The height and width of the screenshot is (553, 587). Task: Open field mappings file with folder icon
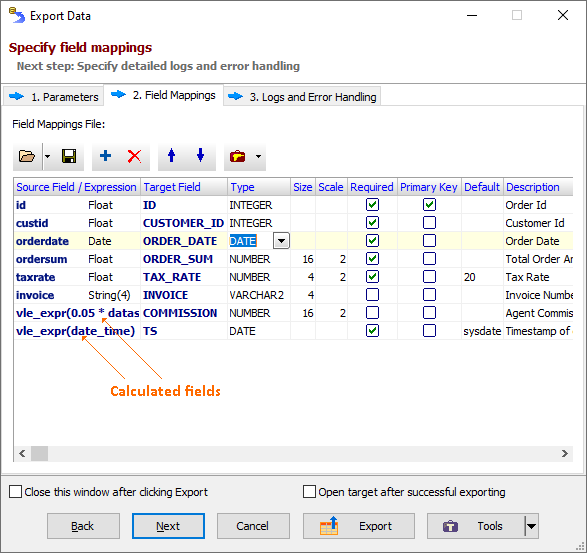tap(27, 156)
